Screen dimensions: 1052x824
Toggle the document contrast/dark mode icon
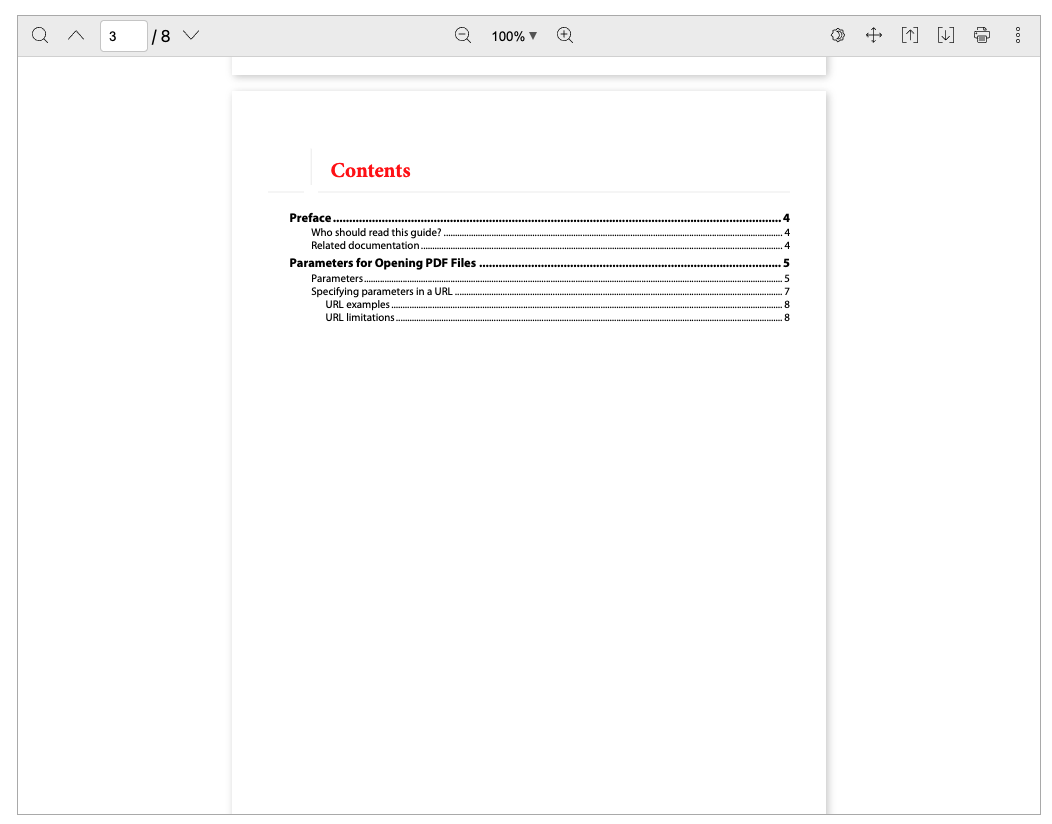837,35
